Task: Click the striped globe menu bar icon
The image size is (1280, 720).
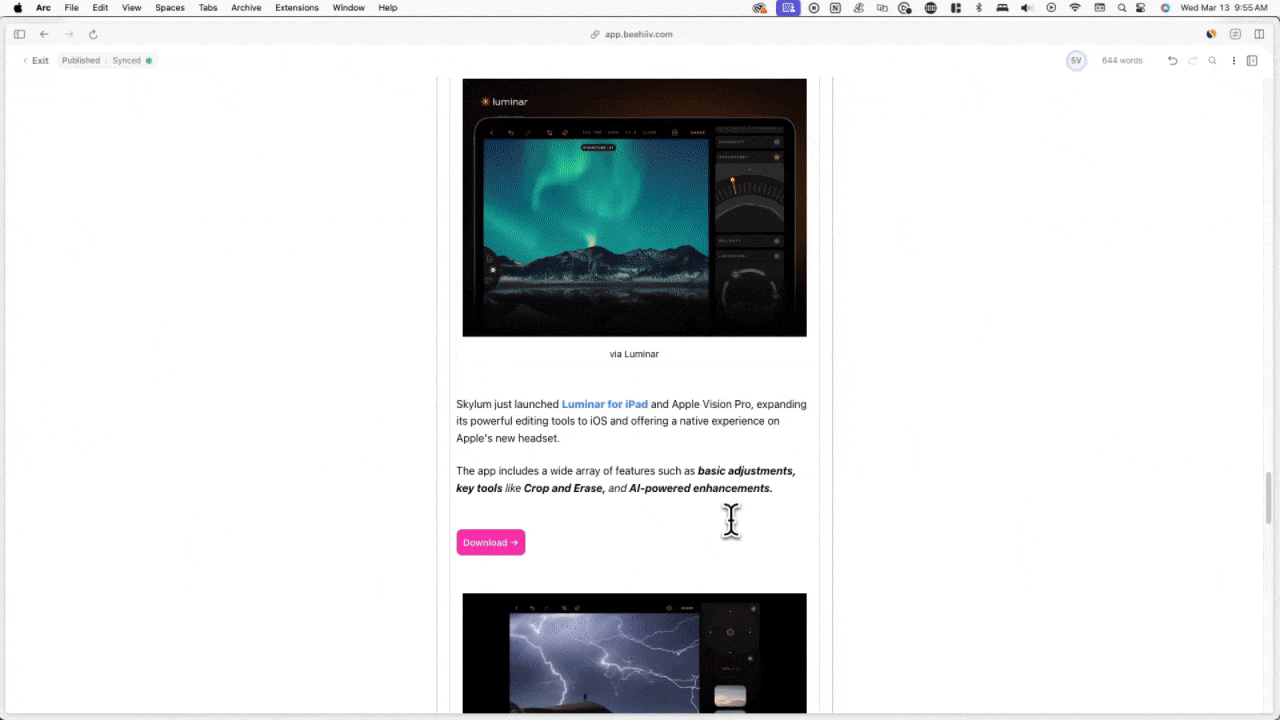Action: tap(931, 8)
